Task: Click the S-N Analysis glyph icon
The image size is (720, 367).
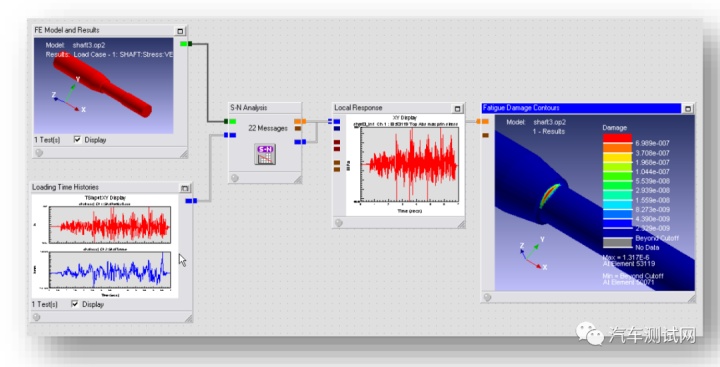Action: click(x=265, y=154)
